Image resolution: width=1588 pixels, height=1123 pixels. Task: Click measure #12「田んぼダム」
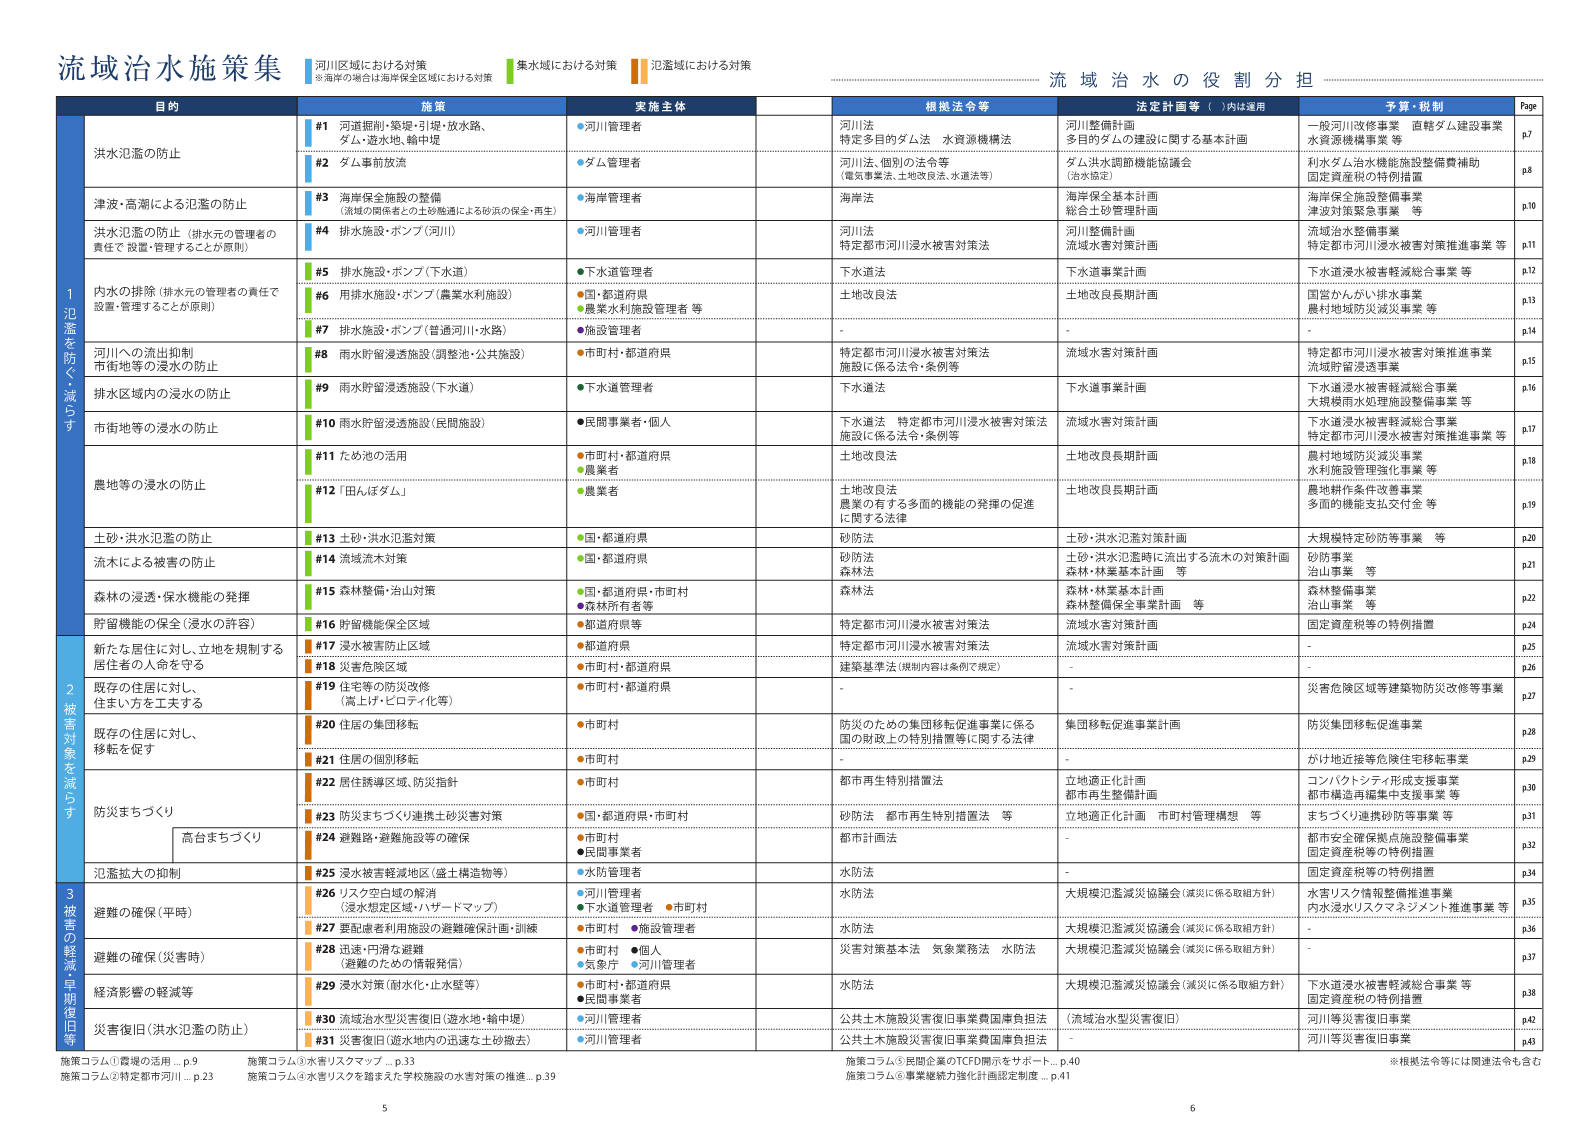pyautogui.click(x=361, y=491)
